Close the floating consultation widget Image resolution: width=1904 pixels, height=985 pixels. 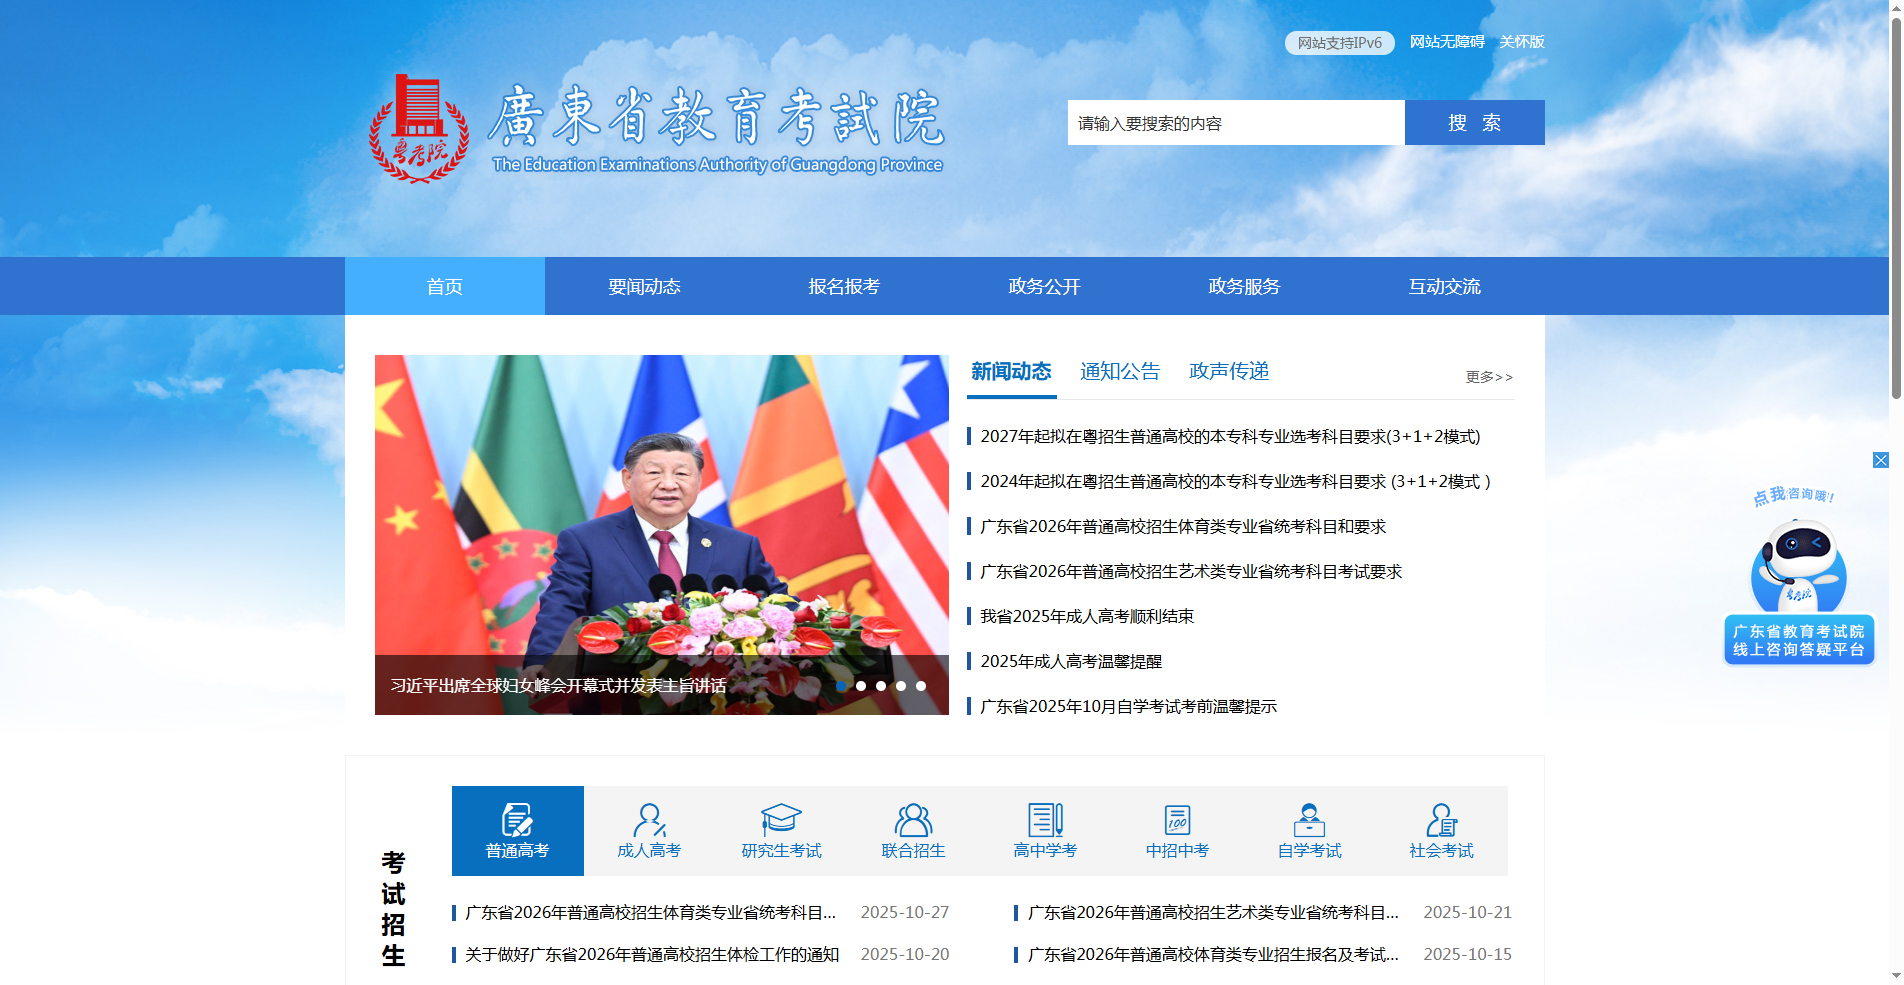1882,460
